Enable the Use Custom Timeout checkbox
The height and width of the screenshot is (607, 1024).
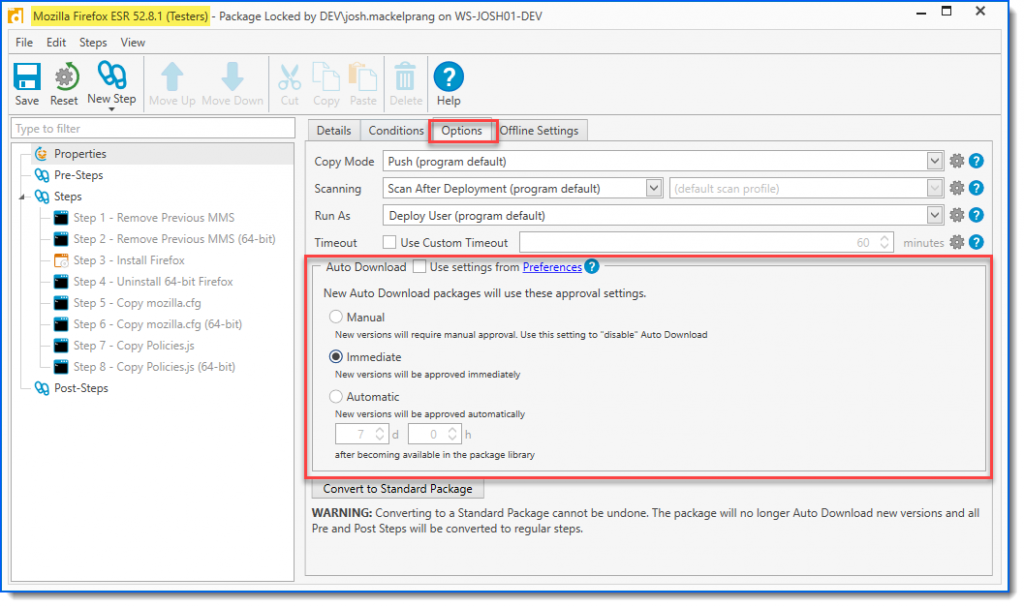[389, 242]
